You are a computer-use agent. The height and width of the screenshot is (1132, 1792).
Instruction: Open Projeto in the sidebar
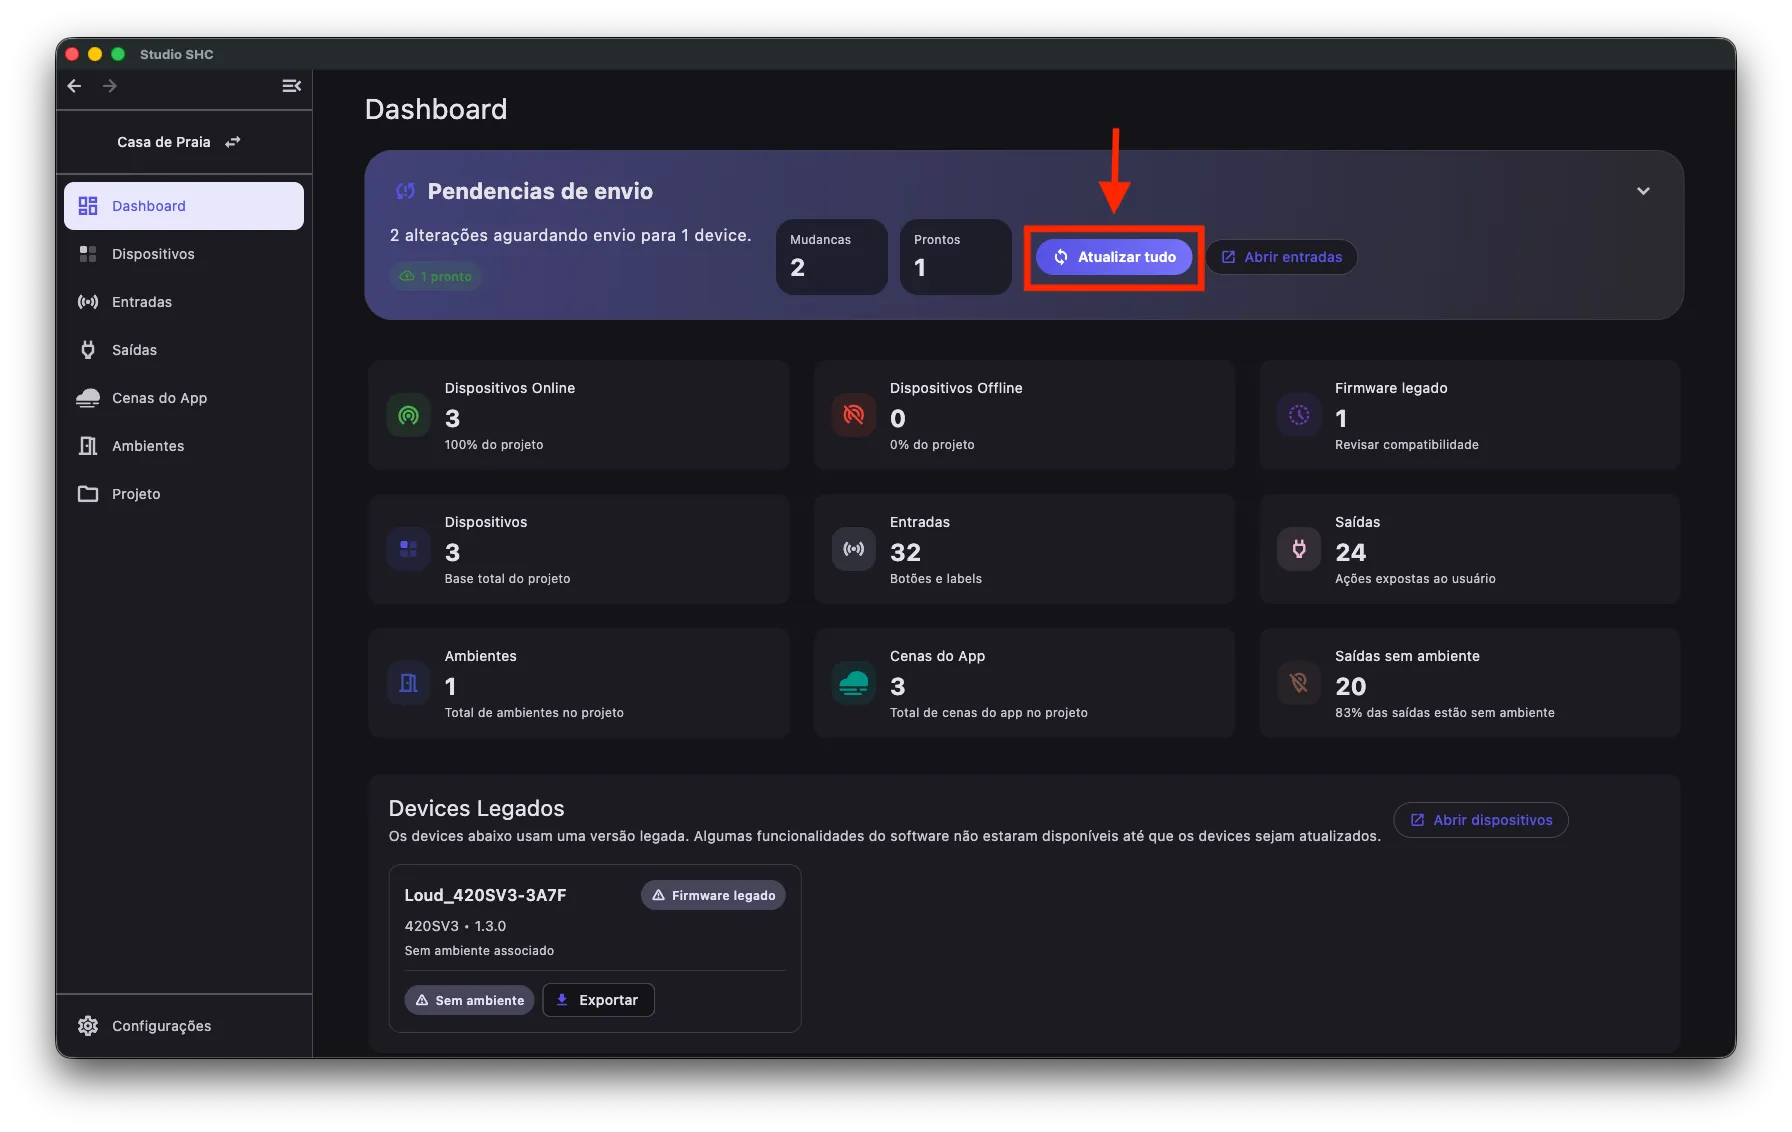pyautogui.click(x=184, y=494)
